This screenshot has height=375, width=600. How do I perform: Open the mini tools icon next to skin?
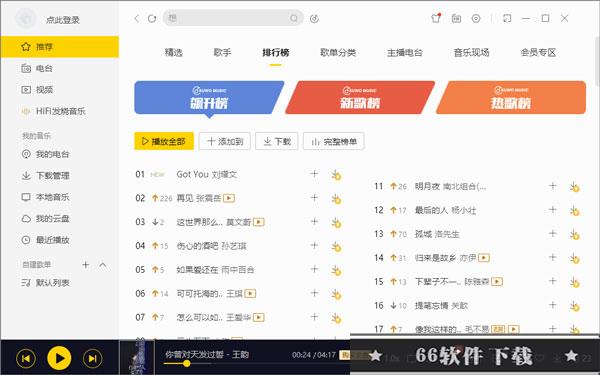point(456,18)
